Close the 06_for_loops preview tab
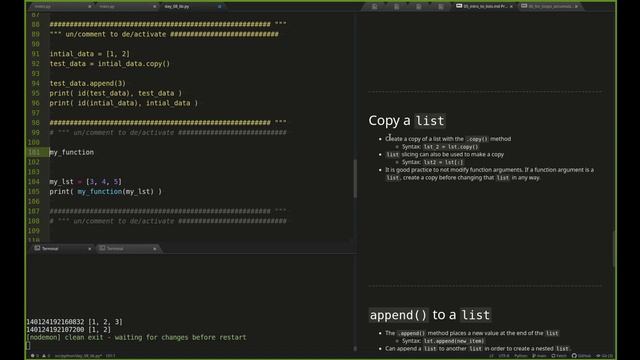The image size is (640, 360). click(576, 7)
